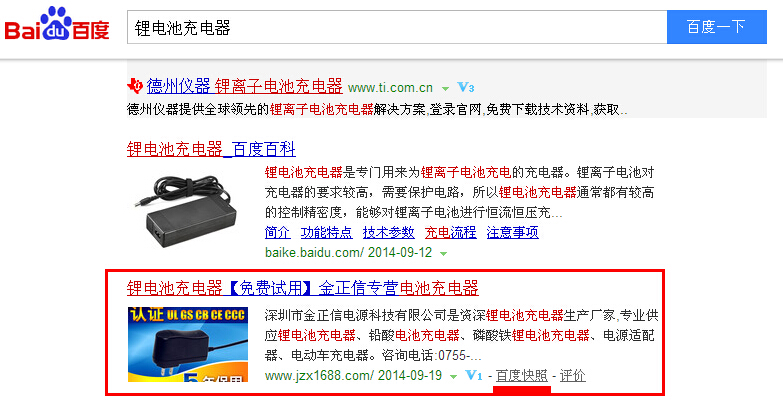Open the black power adapter thumbnail
This screenshot has width=783, height=401.
187,210
